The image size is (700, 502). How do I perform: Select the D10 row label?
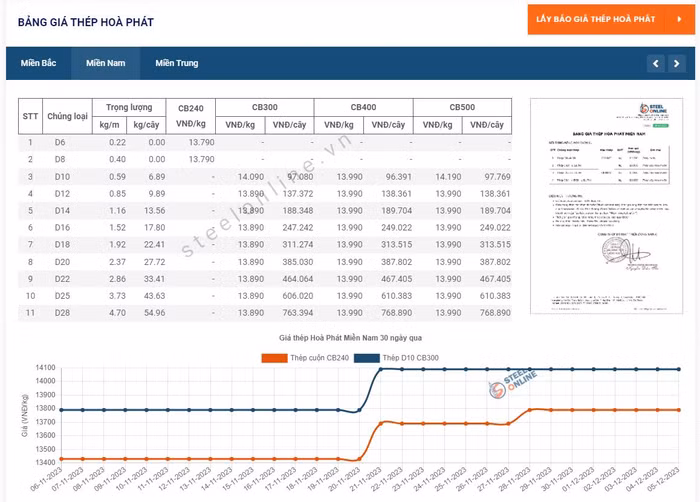[62, 177]
